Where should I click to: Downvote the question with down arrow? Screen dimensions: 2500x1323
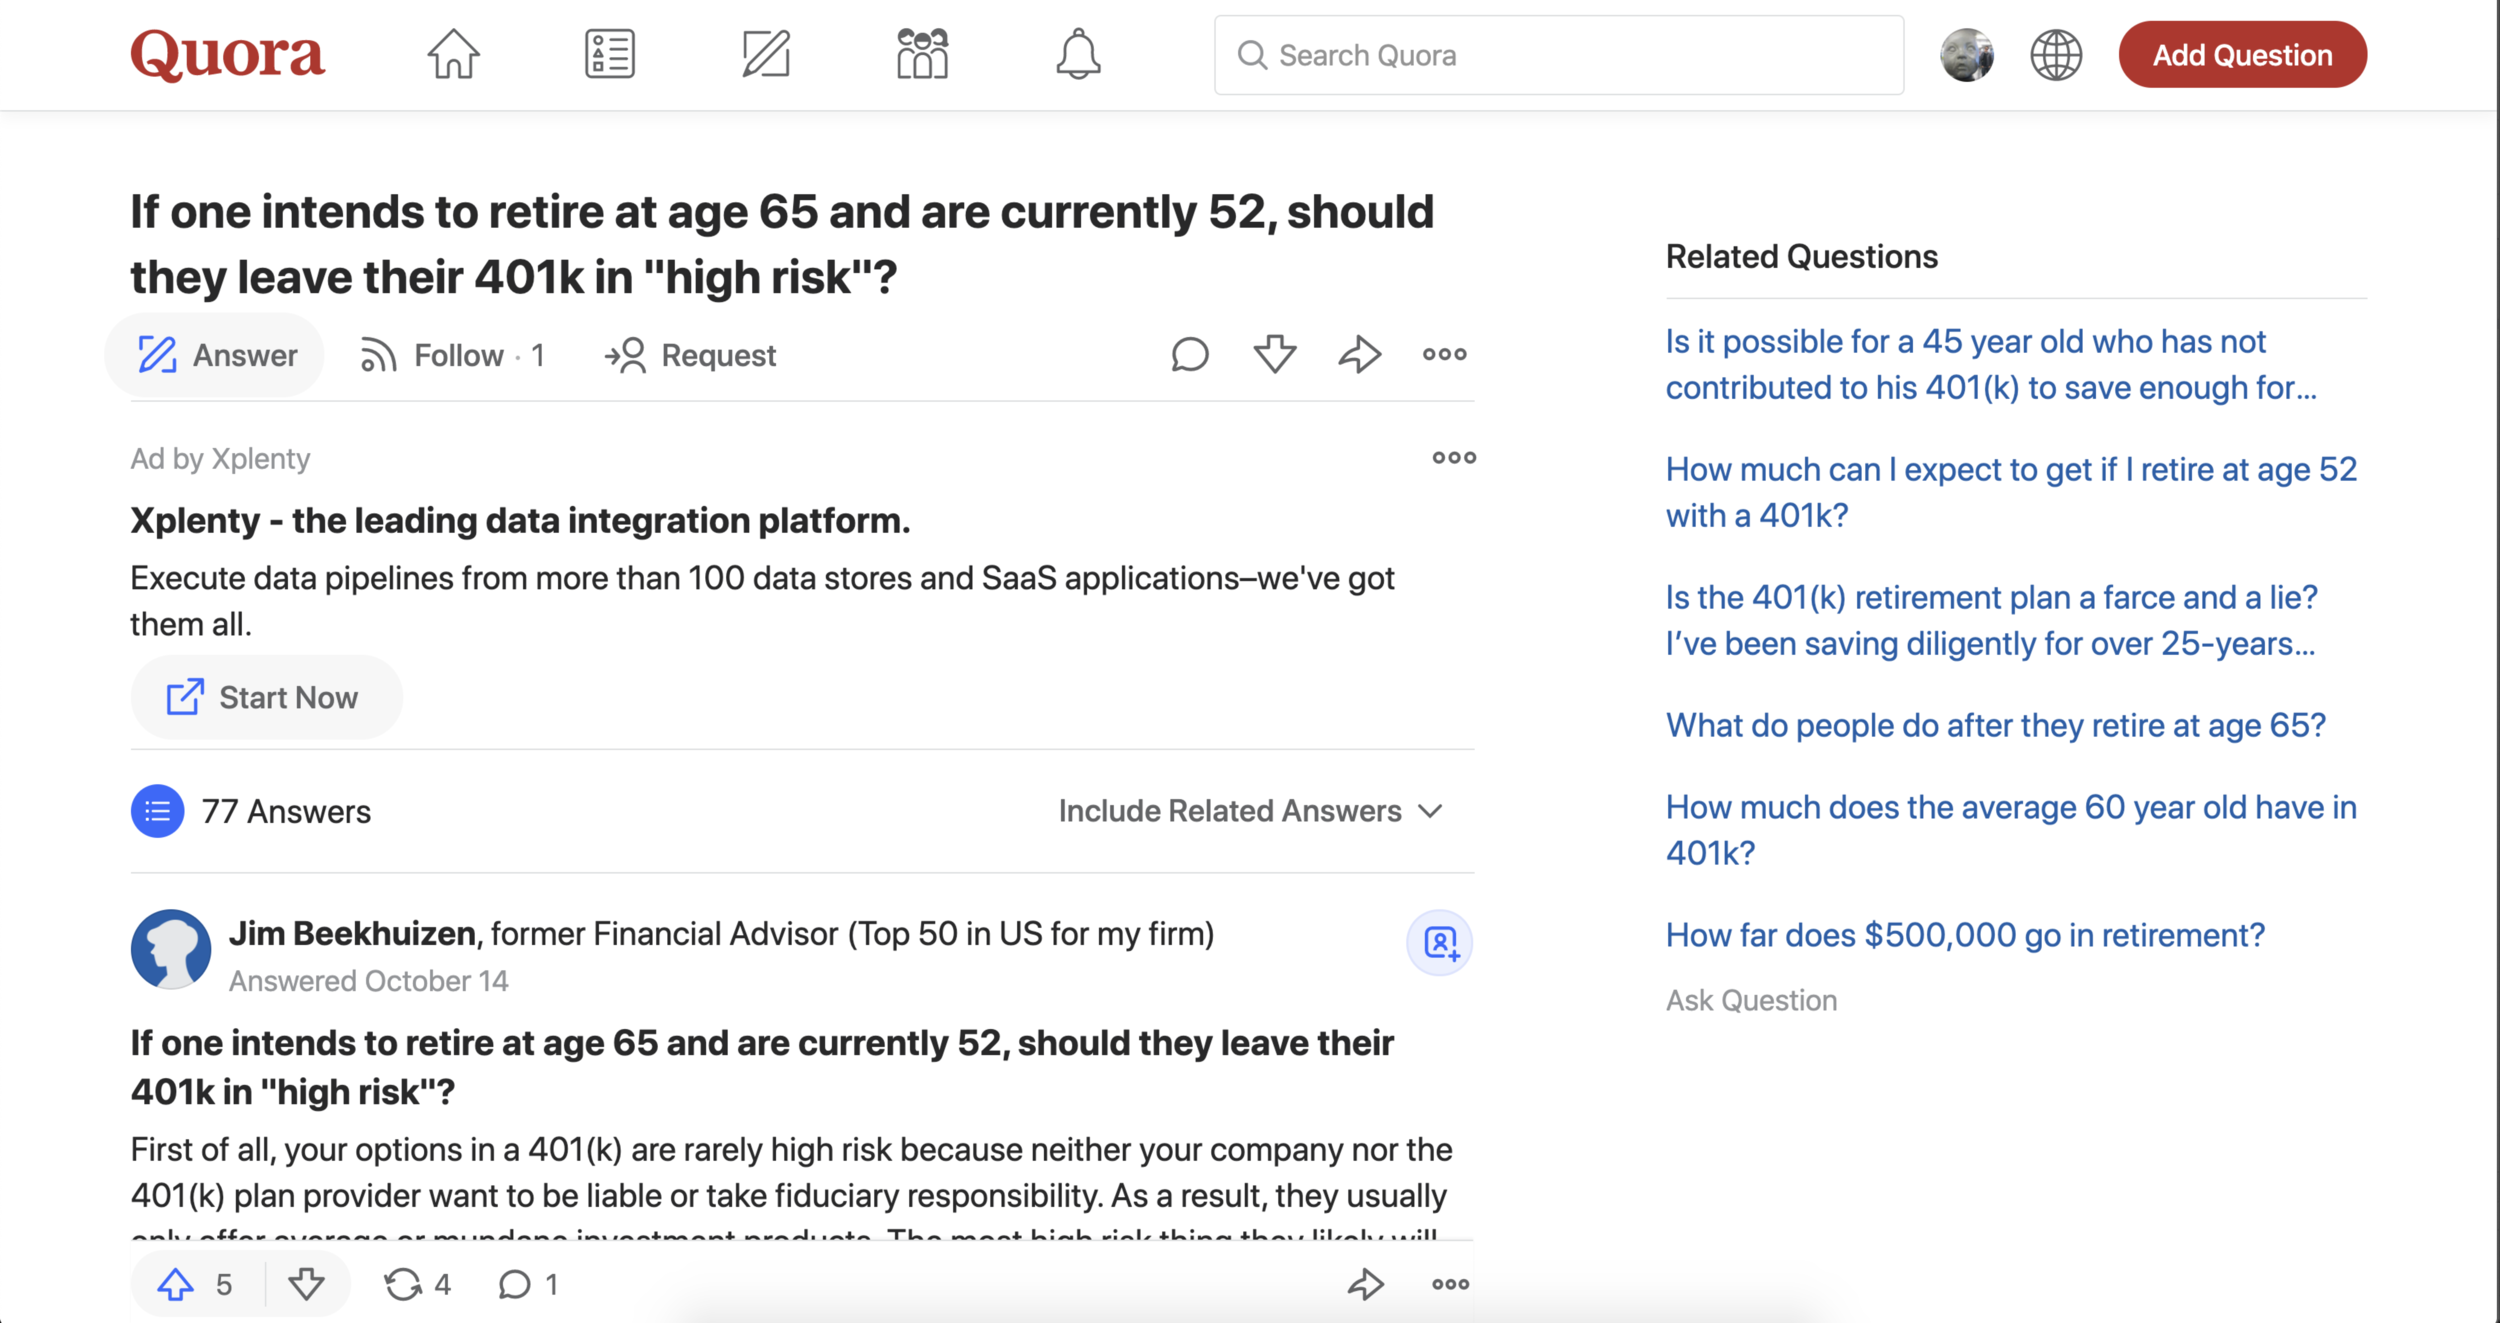(x=1275, y=355)
